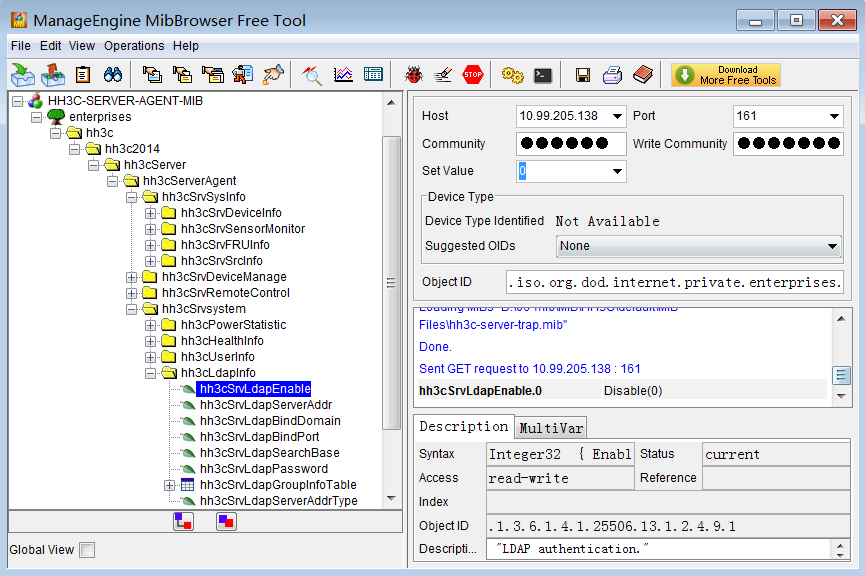Click the clipboard MIB loader icon

click(x=83, y=74)
